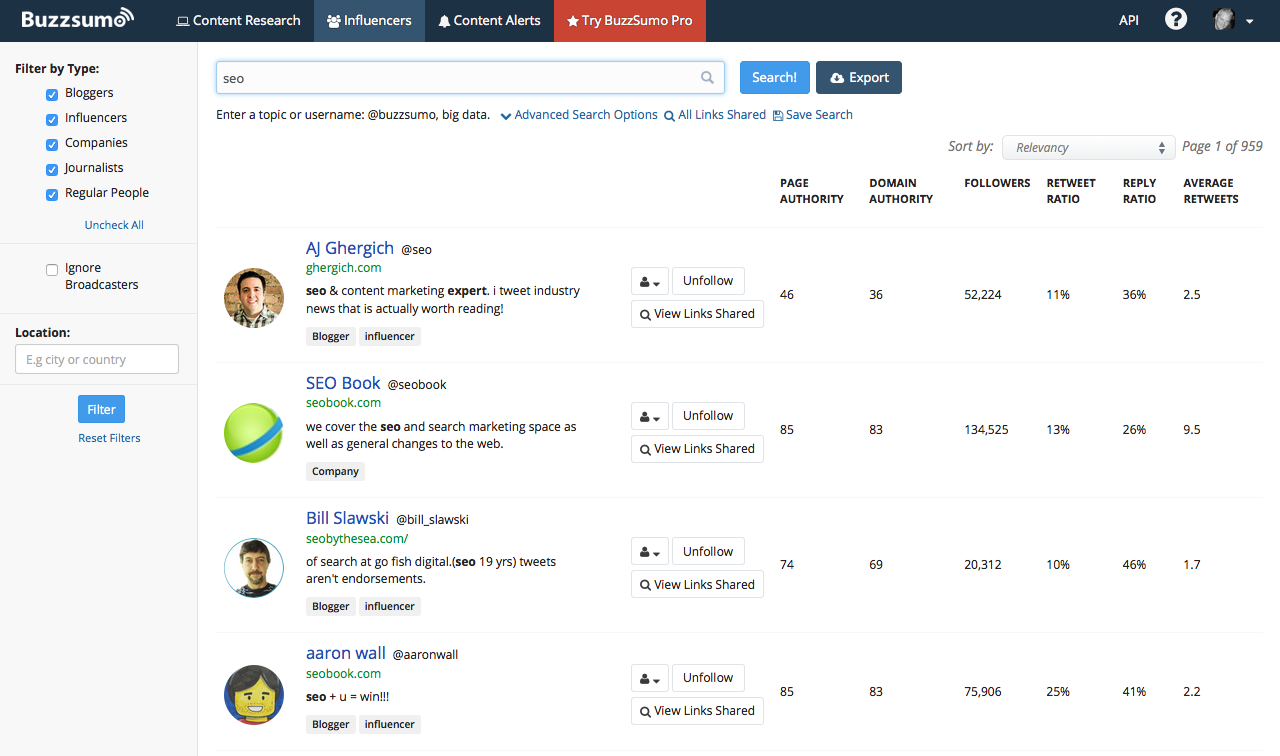The height and width of the screenshot is (756, 1280).
Task: Click Bill Slawski's profile photo
Action: pyautogui.click(x=254, y=567)
